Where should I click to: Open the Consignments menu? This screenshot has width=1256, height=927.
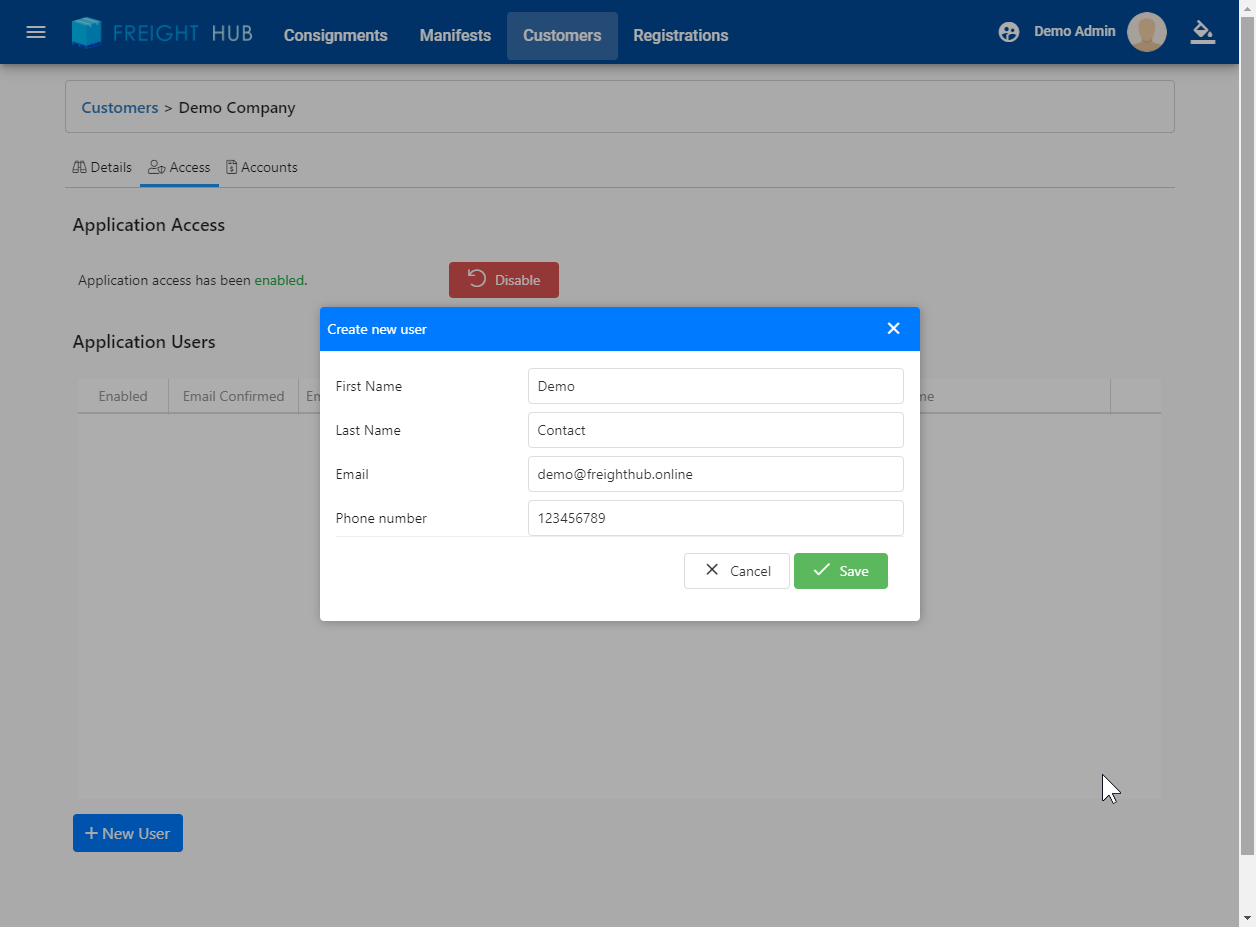(335, 36)
